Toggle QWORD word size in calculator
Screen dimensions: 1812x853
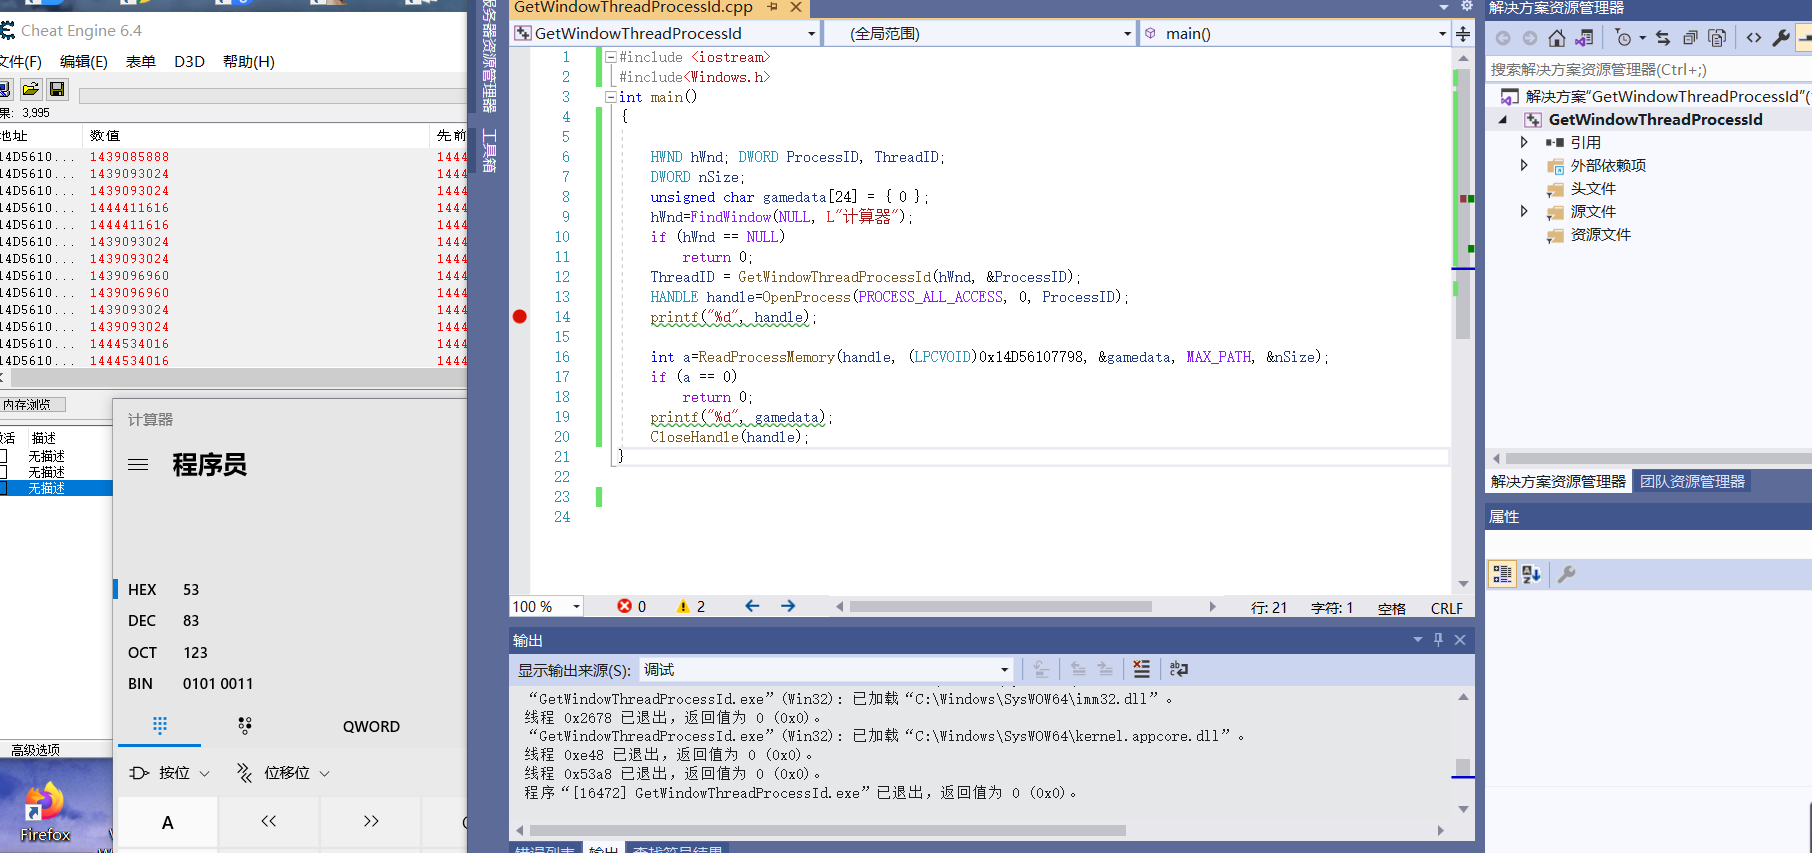click(371, 727)
